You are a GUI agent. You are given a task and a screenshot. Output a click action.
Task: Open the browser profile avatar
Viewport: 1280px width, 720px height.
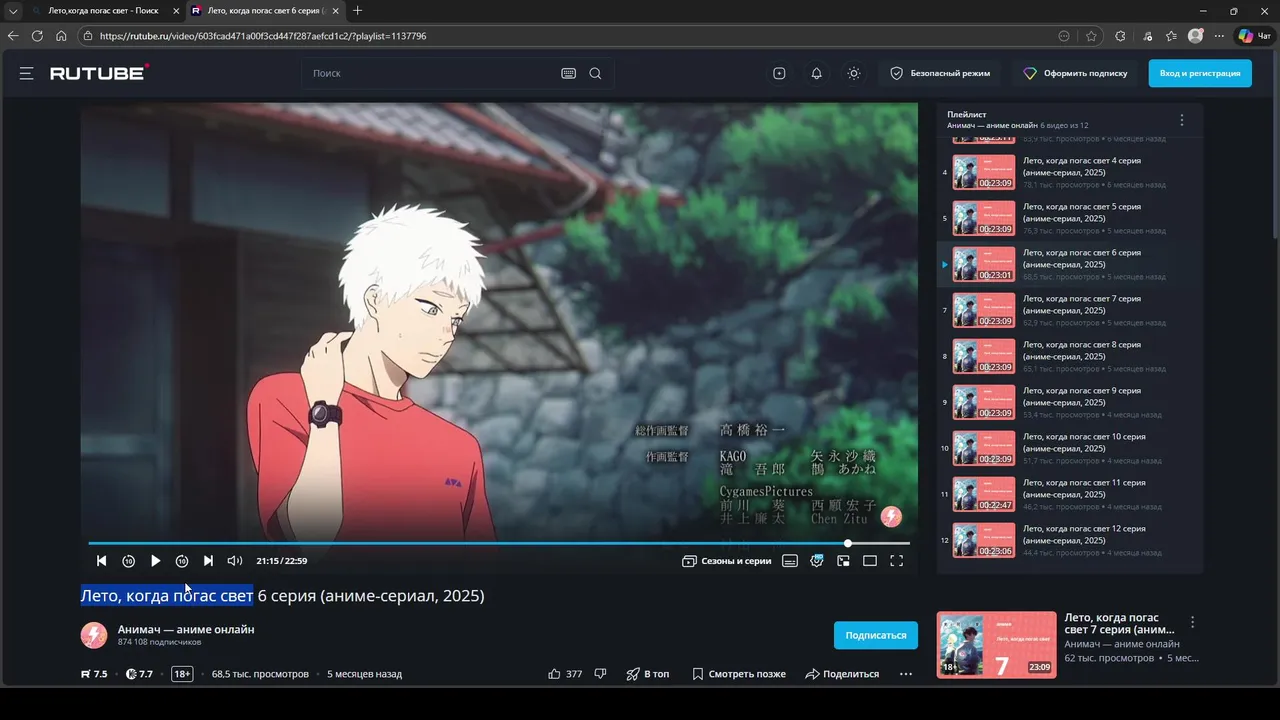1195,36
